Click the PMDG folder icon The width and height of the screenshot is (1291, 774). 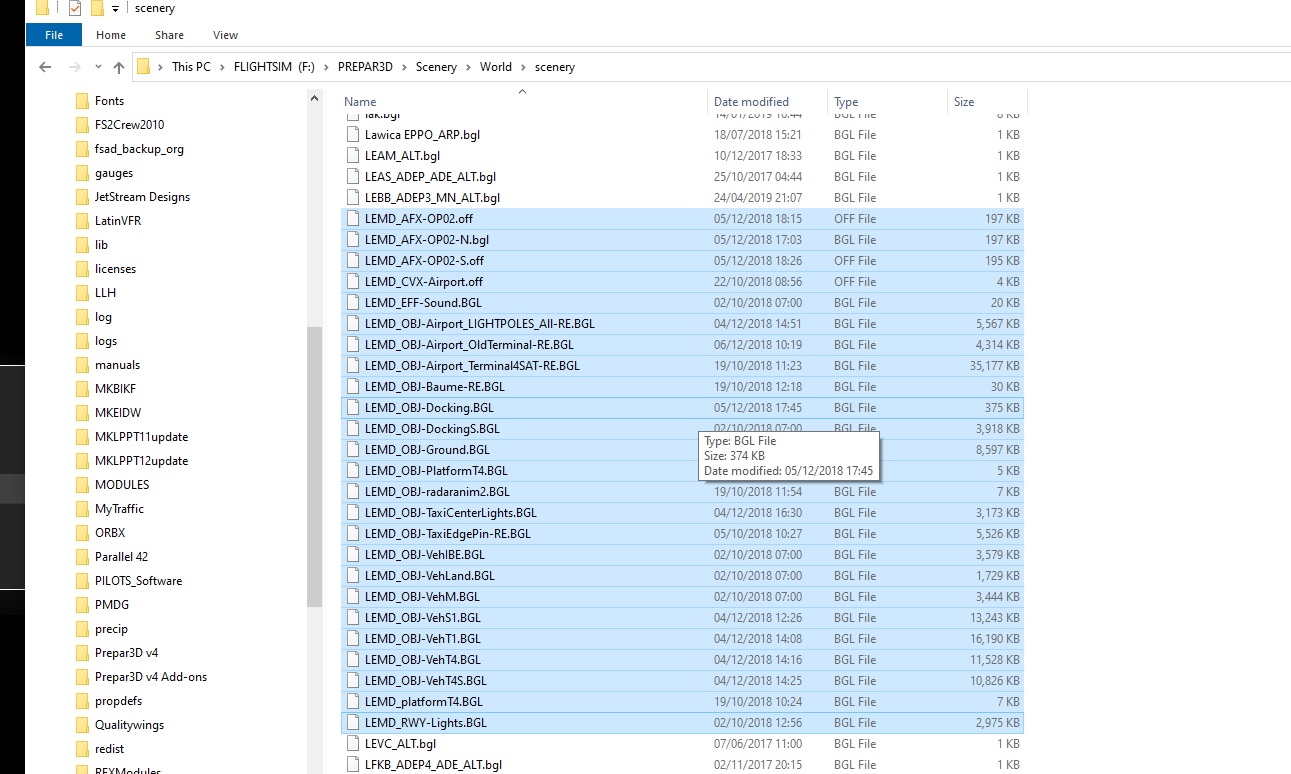pyautogui.click(x=83, y=605)
